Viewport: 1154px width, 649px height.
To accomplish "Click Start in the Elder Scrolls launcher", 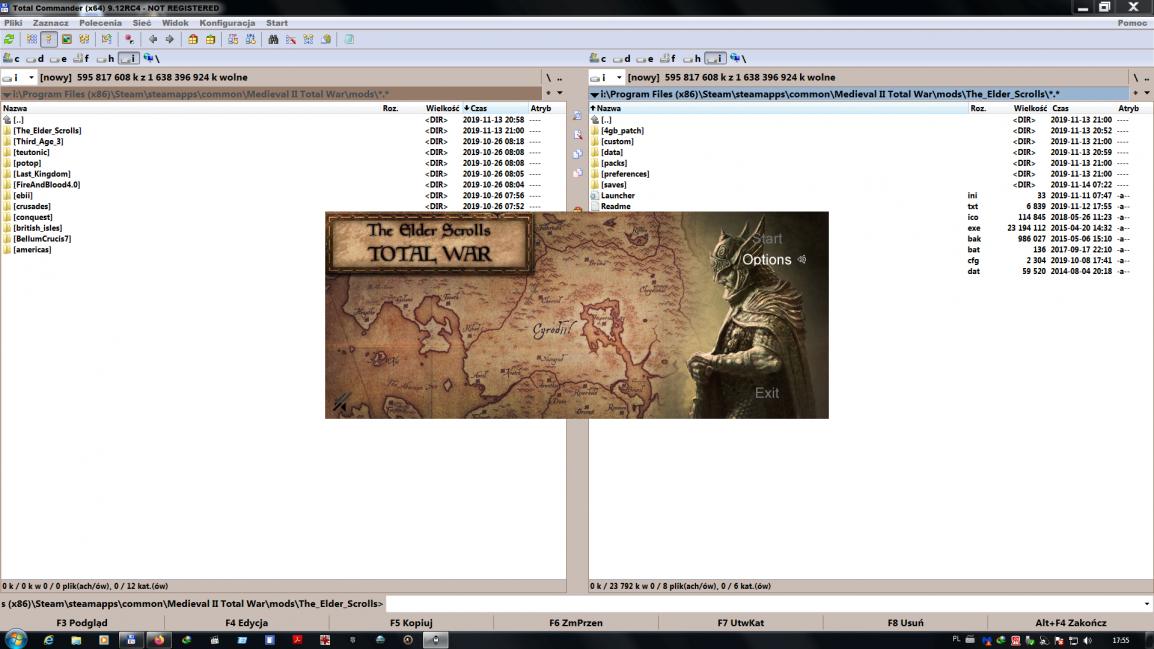I will coord(767,239).
